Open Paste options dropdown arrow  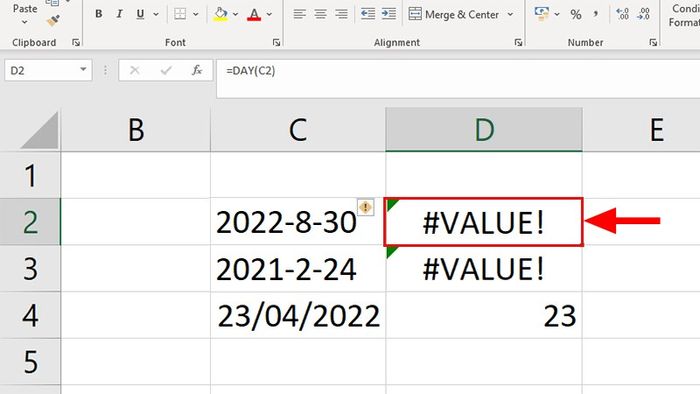(25, 22)
